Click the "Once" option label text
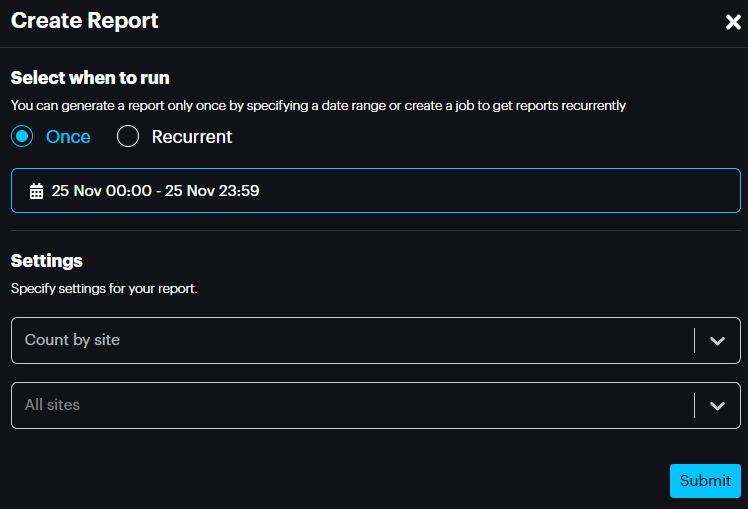Image resolution: width=748 pixels, height=509 pixels. coord(68,137)
